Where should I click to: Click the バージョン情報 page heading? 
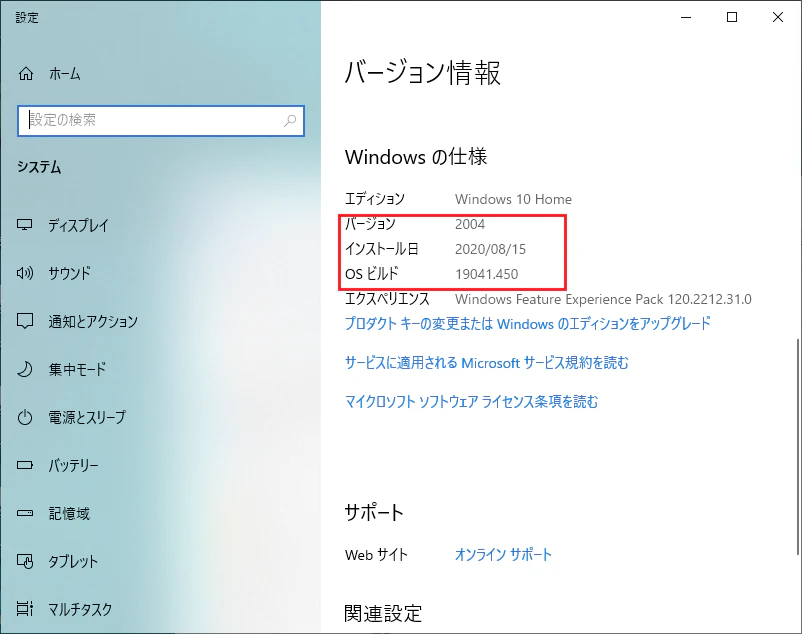pyautogui.click(x=422, y=73)
